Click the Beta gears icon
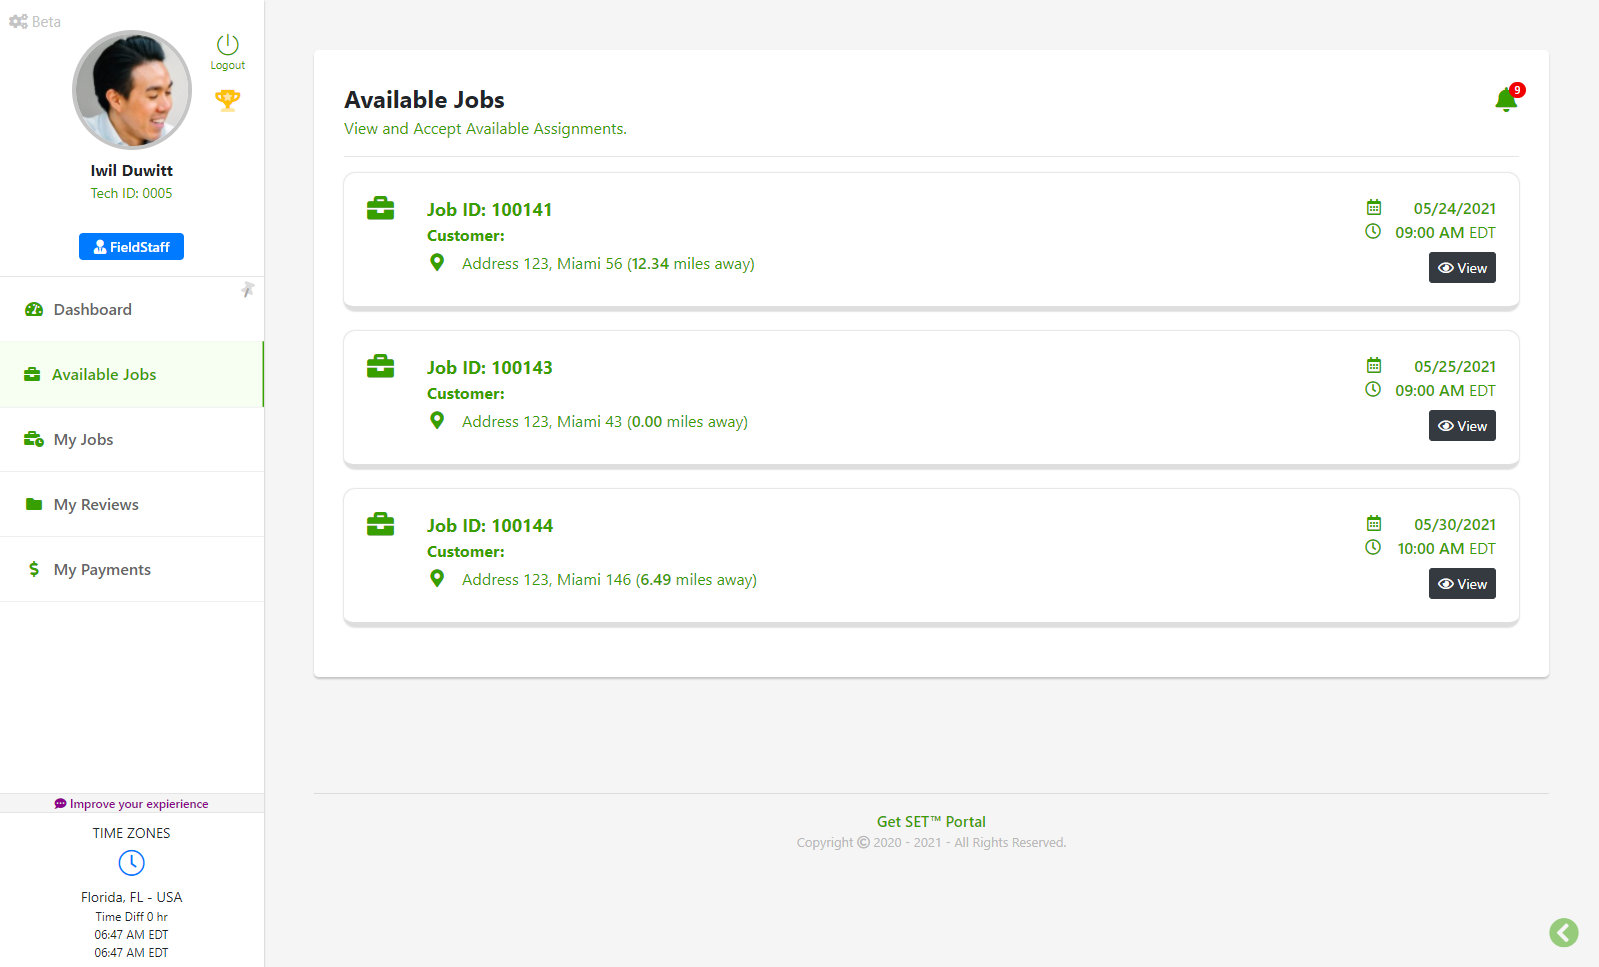Screen dimensions: 1599x967 point(18,21)
